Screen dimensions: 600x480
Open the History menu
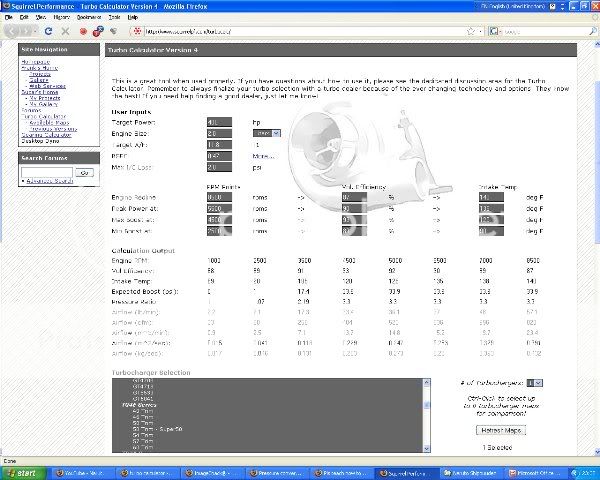point(62,18)
